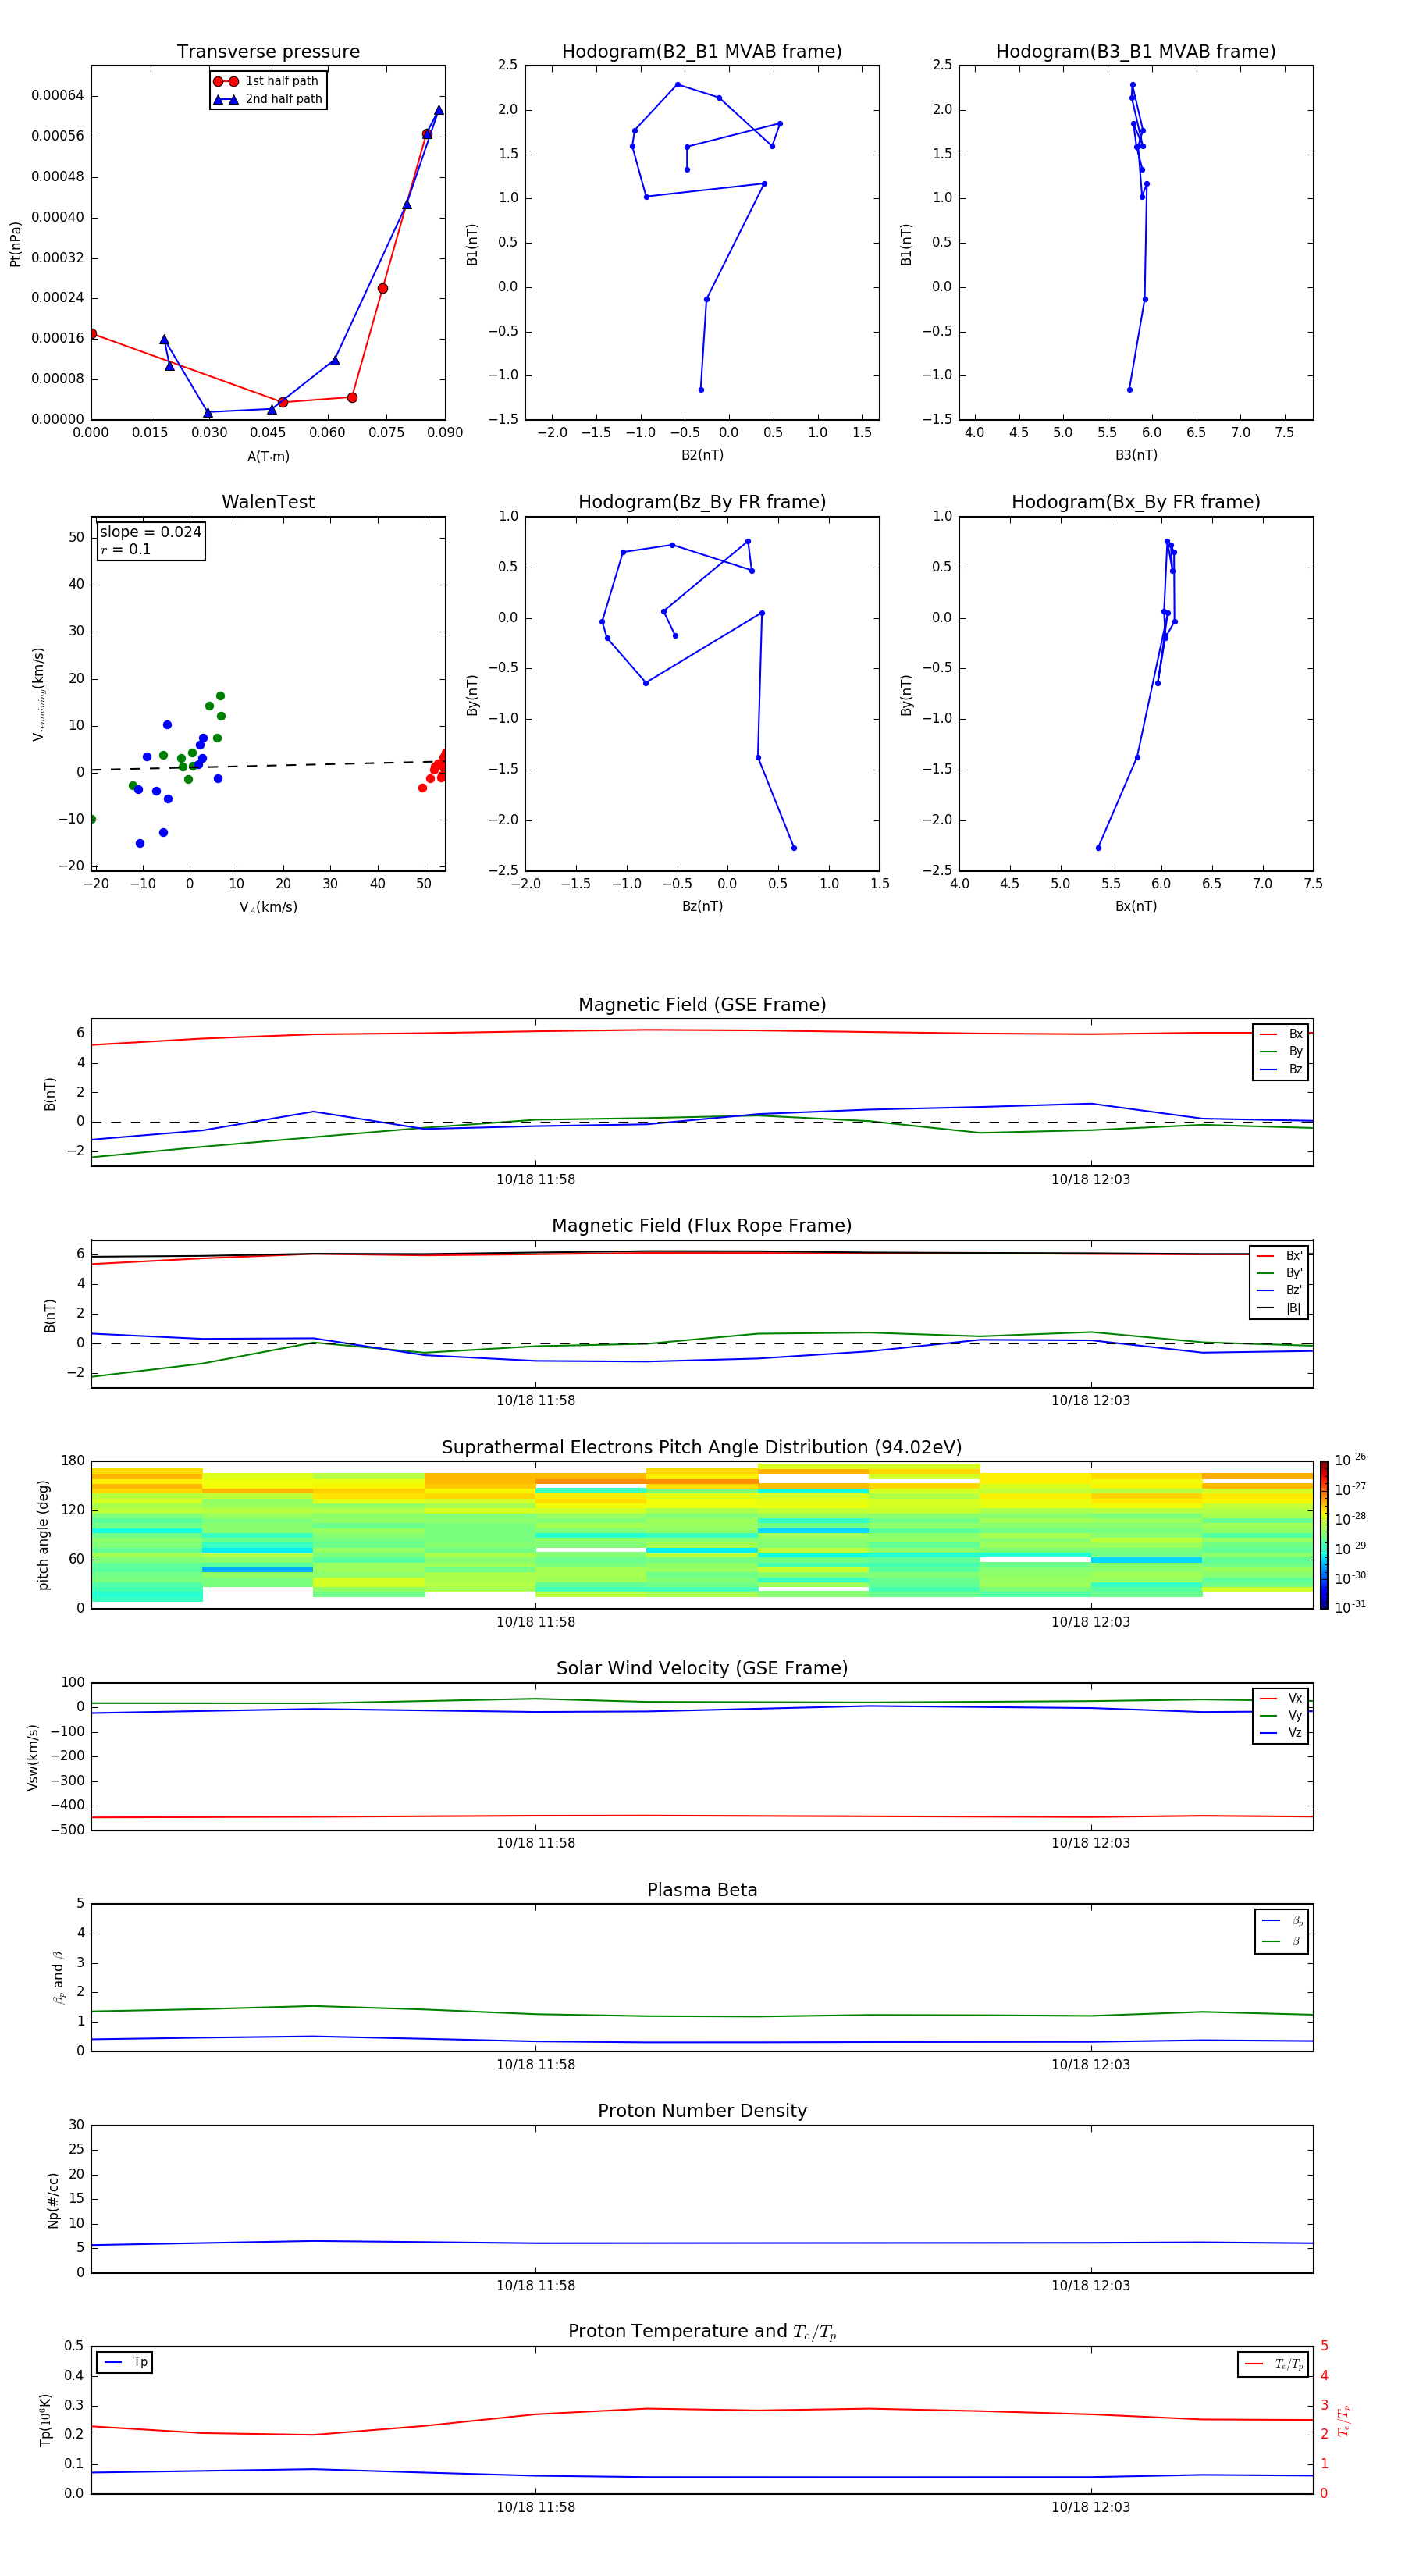Screen dimensions: 1405x2576
Task: Click 'B3(nT)' x-axis label
Action: pyautogui.click(x=1136, y=455)
